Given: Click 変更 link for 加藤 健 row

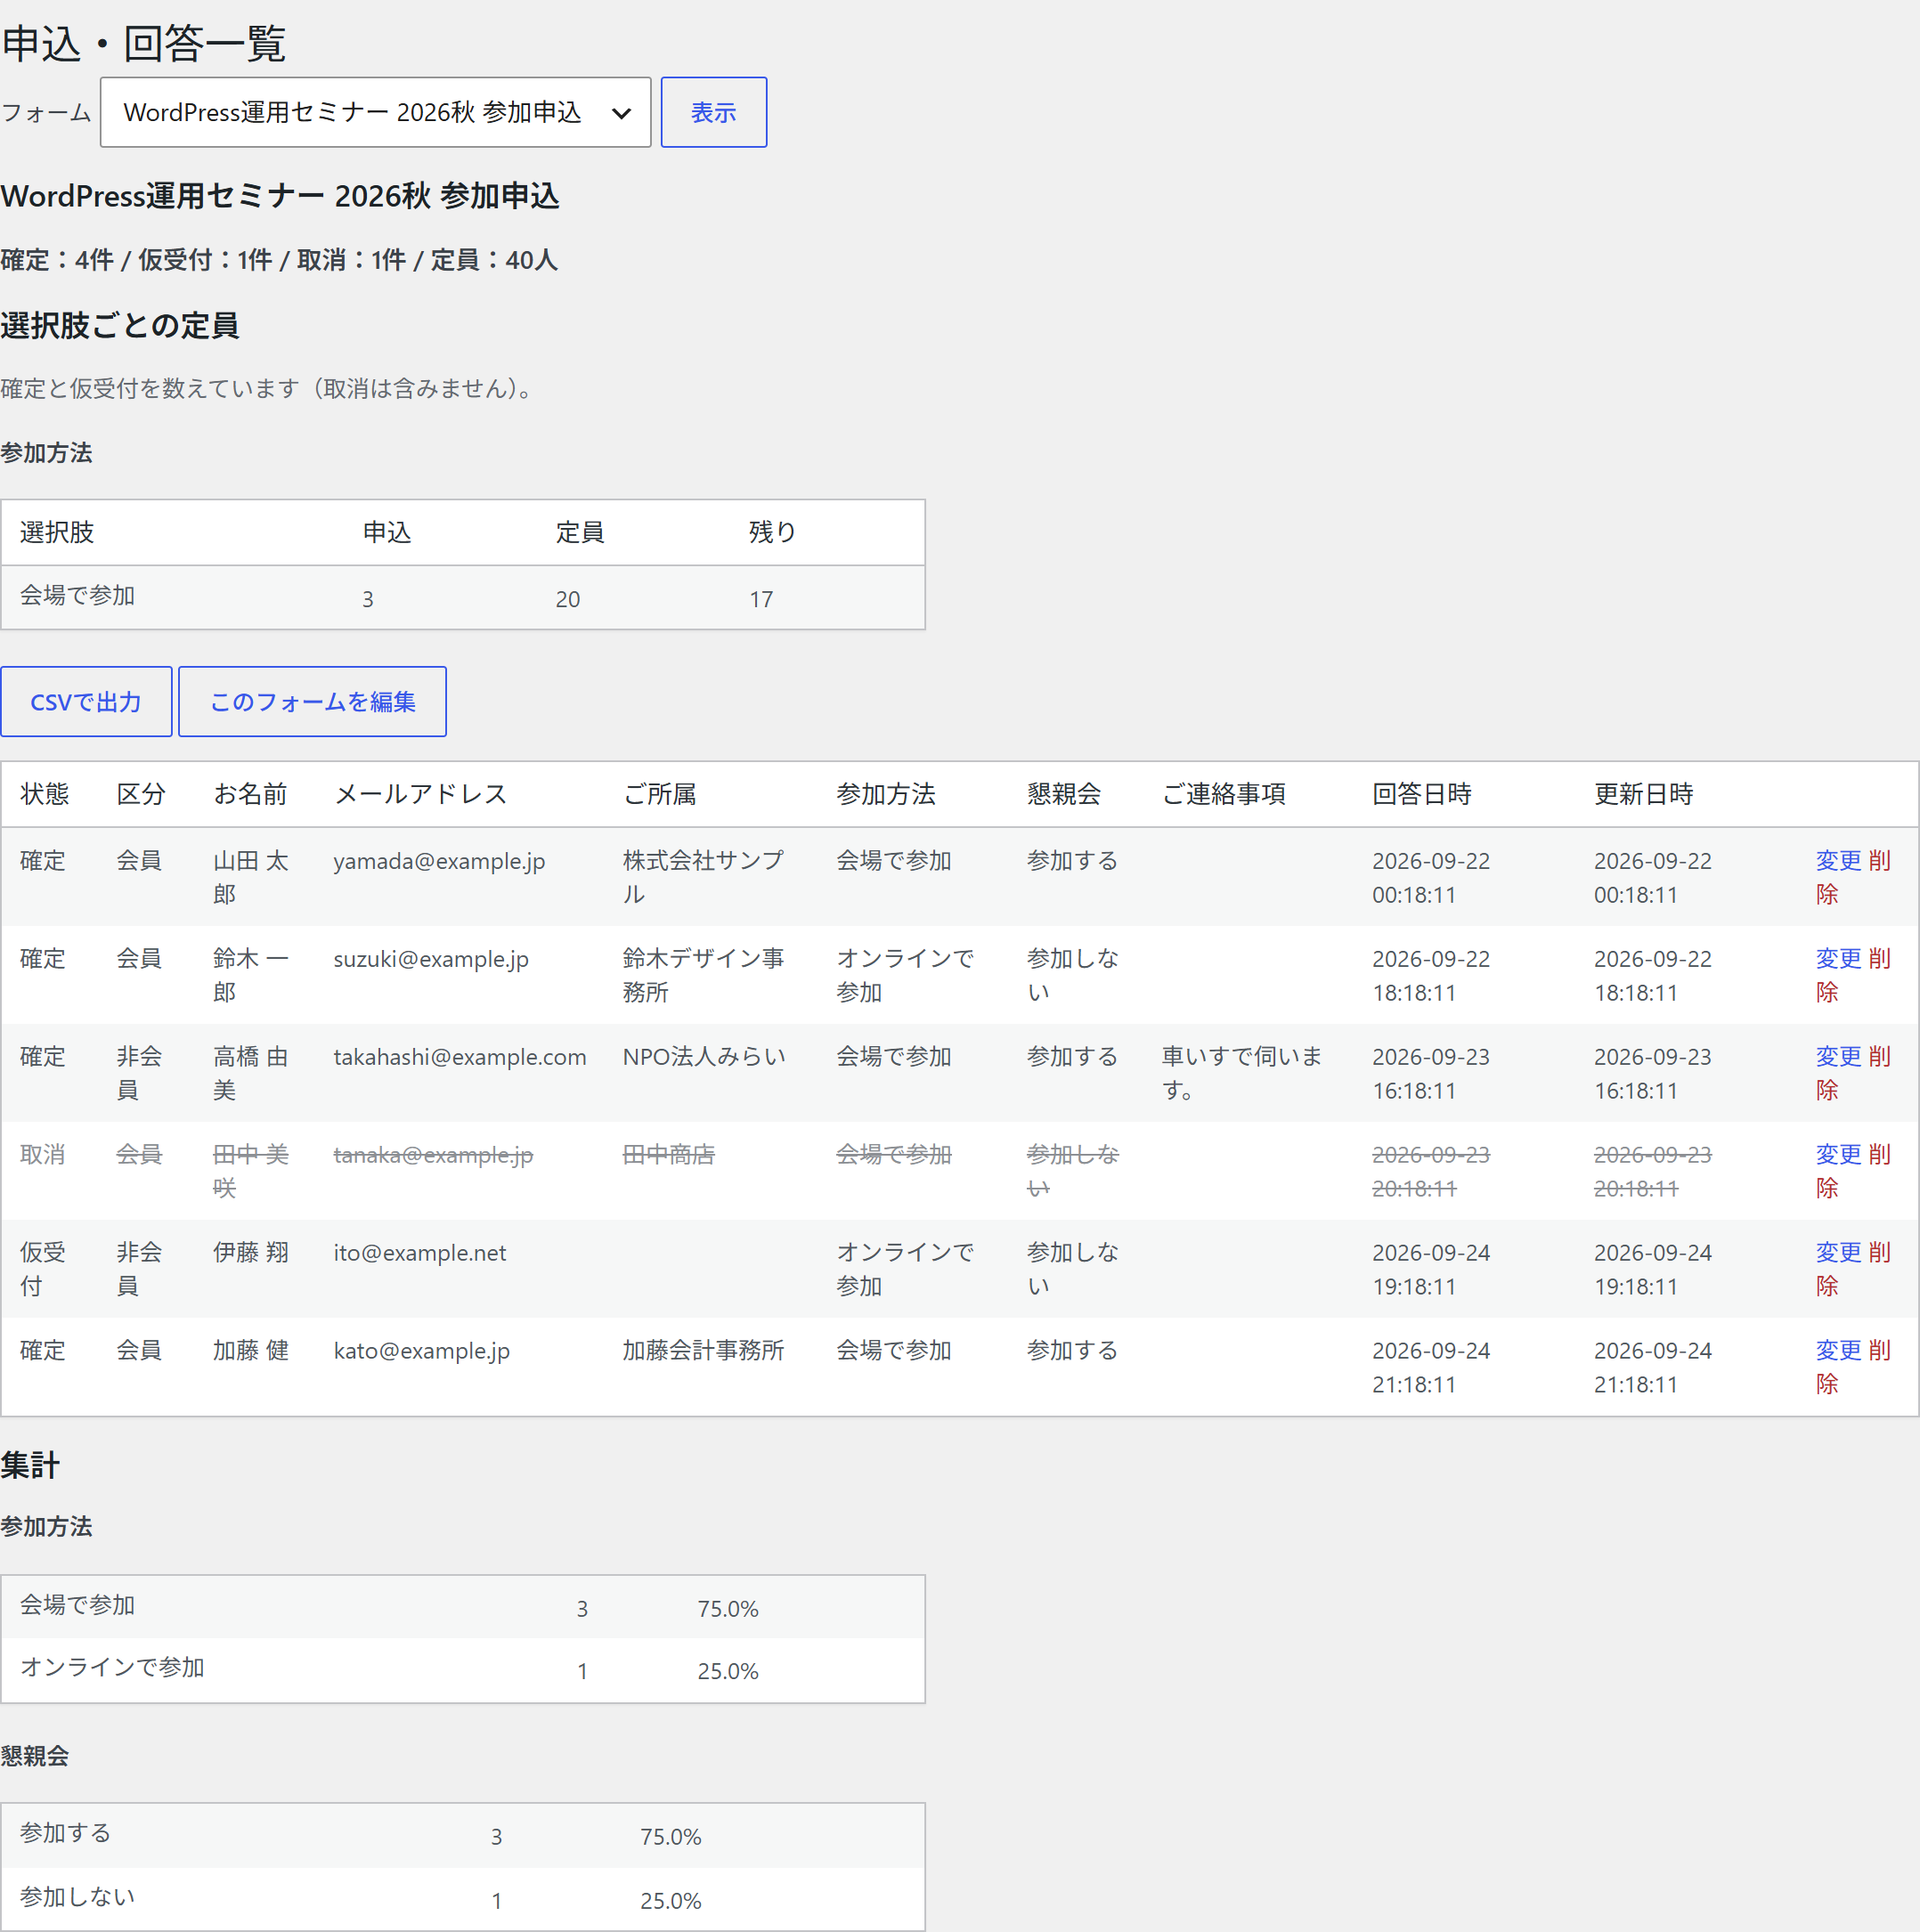Looking at the screenshot, I should tap(1838, 1350).
